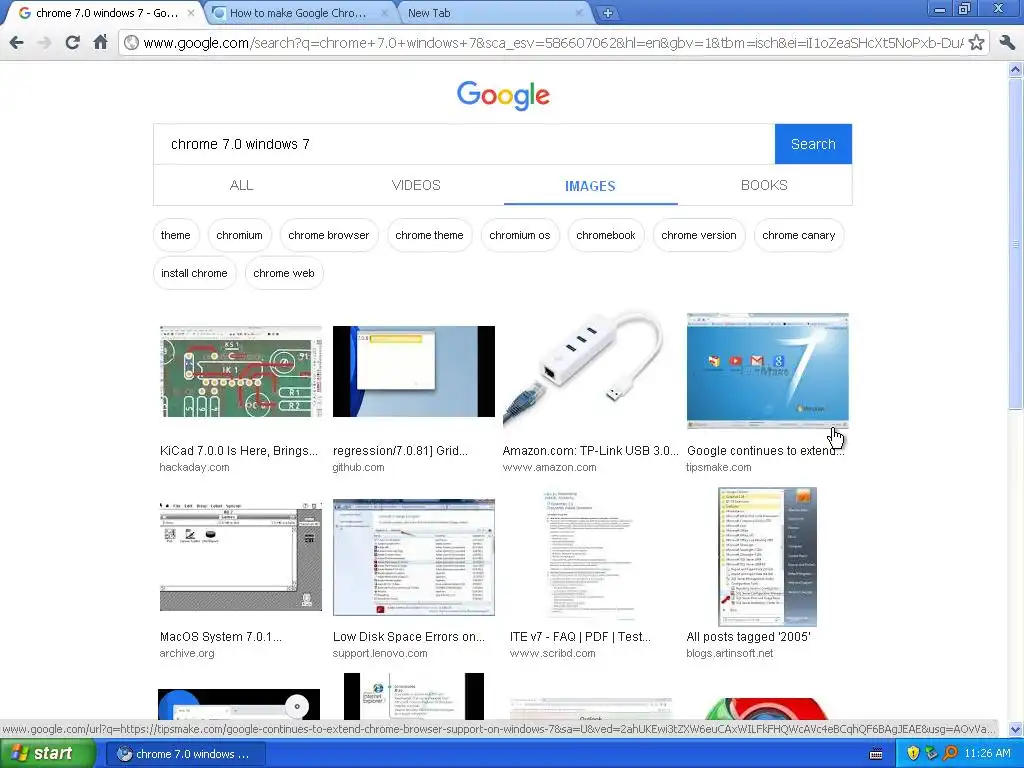Viewport: 1024px width, 768px height.
Task: Open 'KiCad 7.0.0 Is Here, Brings...' link
Action: [x=239, y=451]
